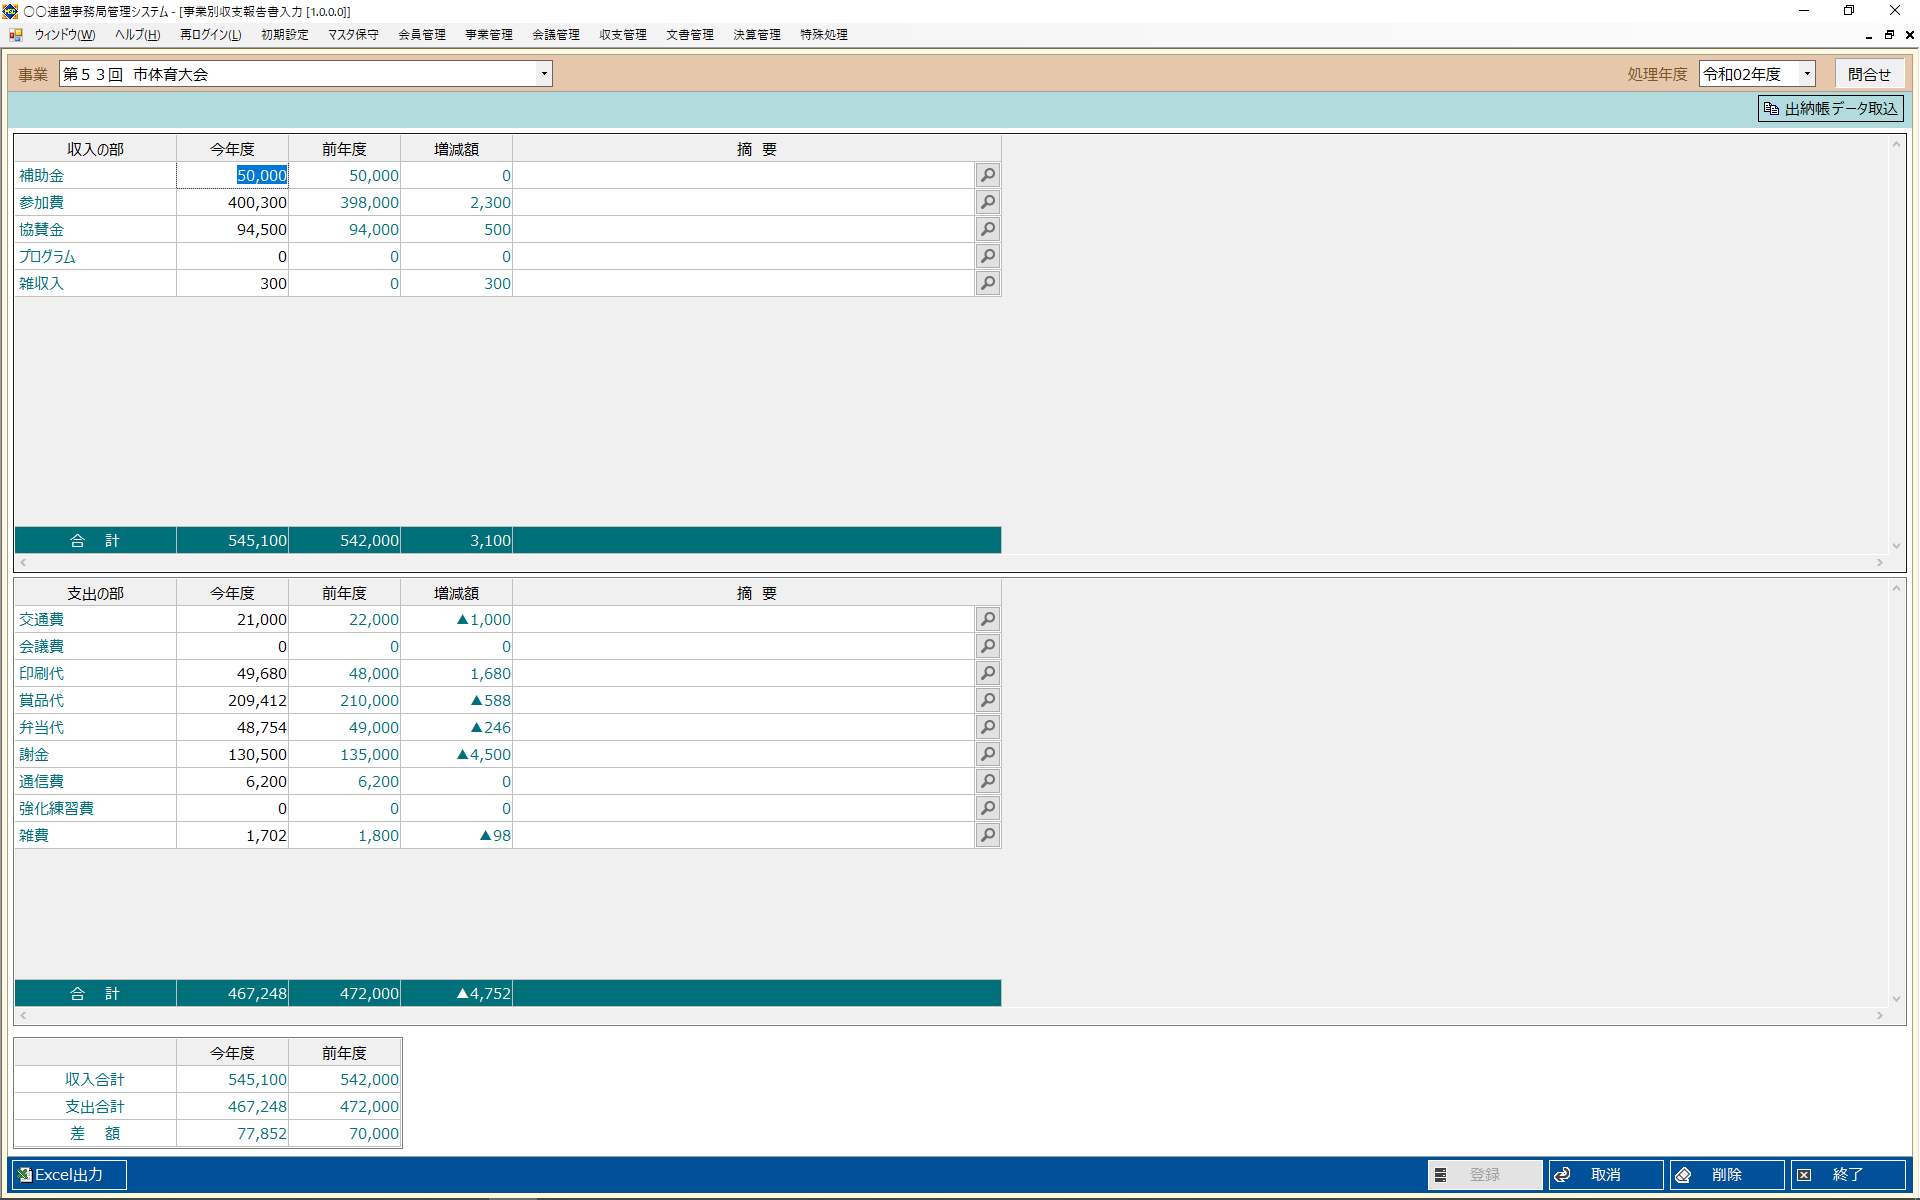Click the Excel出力 export button

click(68, 1174)
